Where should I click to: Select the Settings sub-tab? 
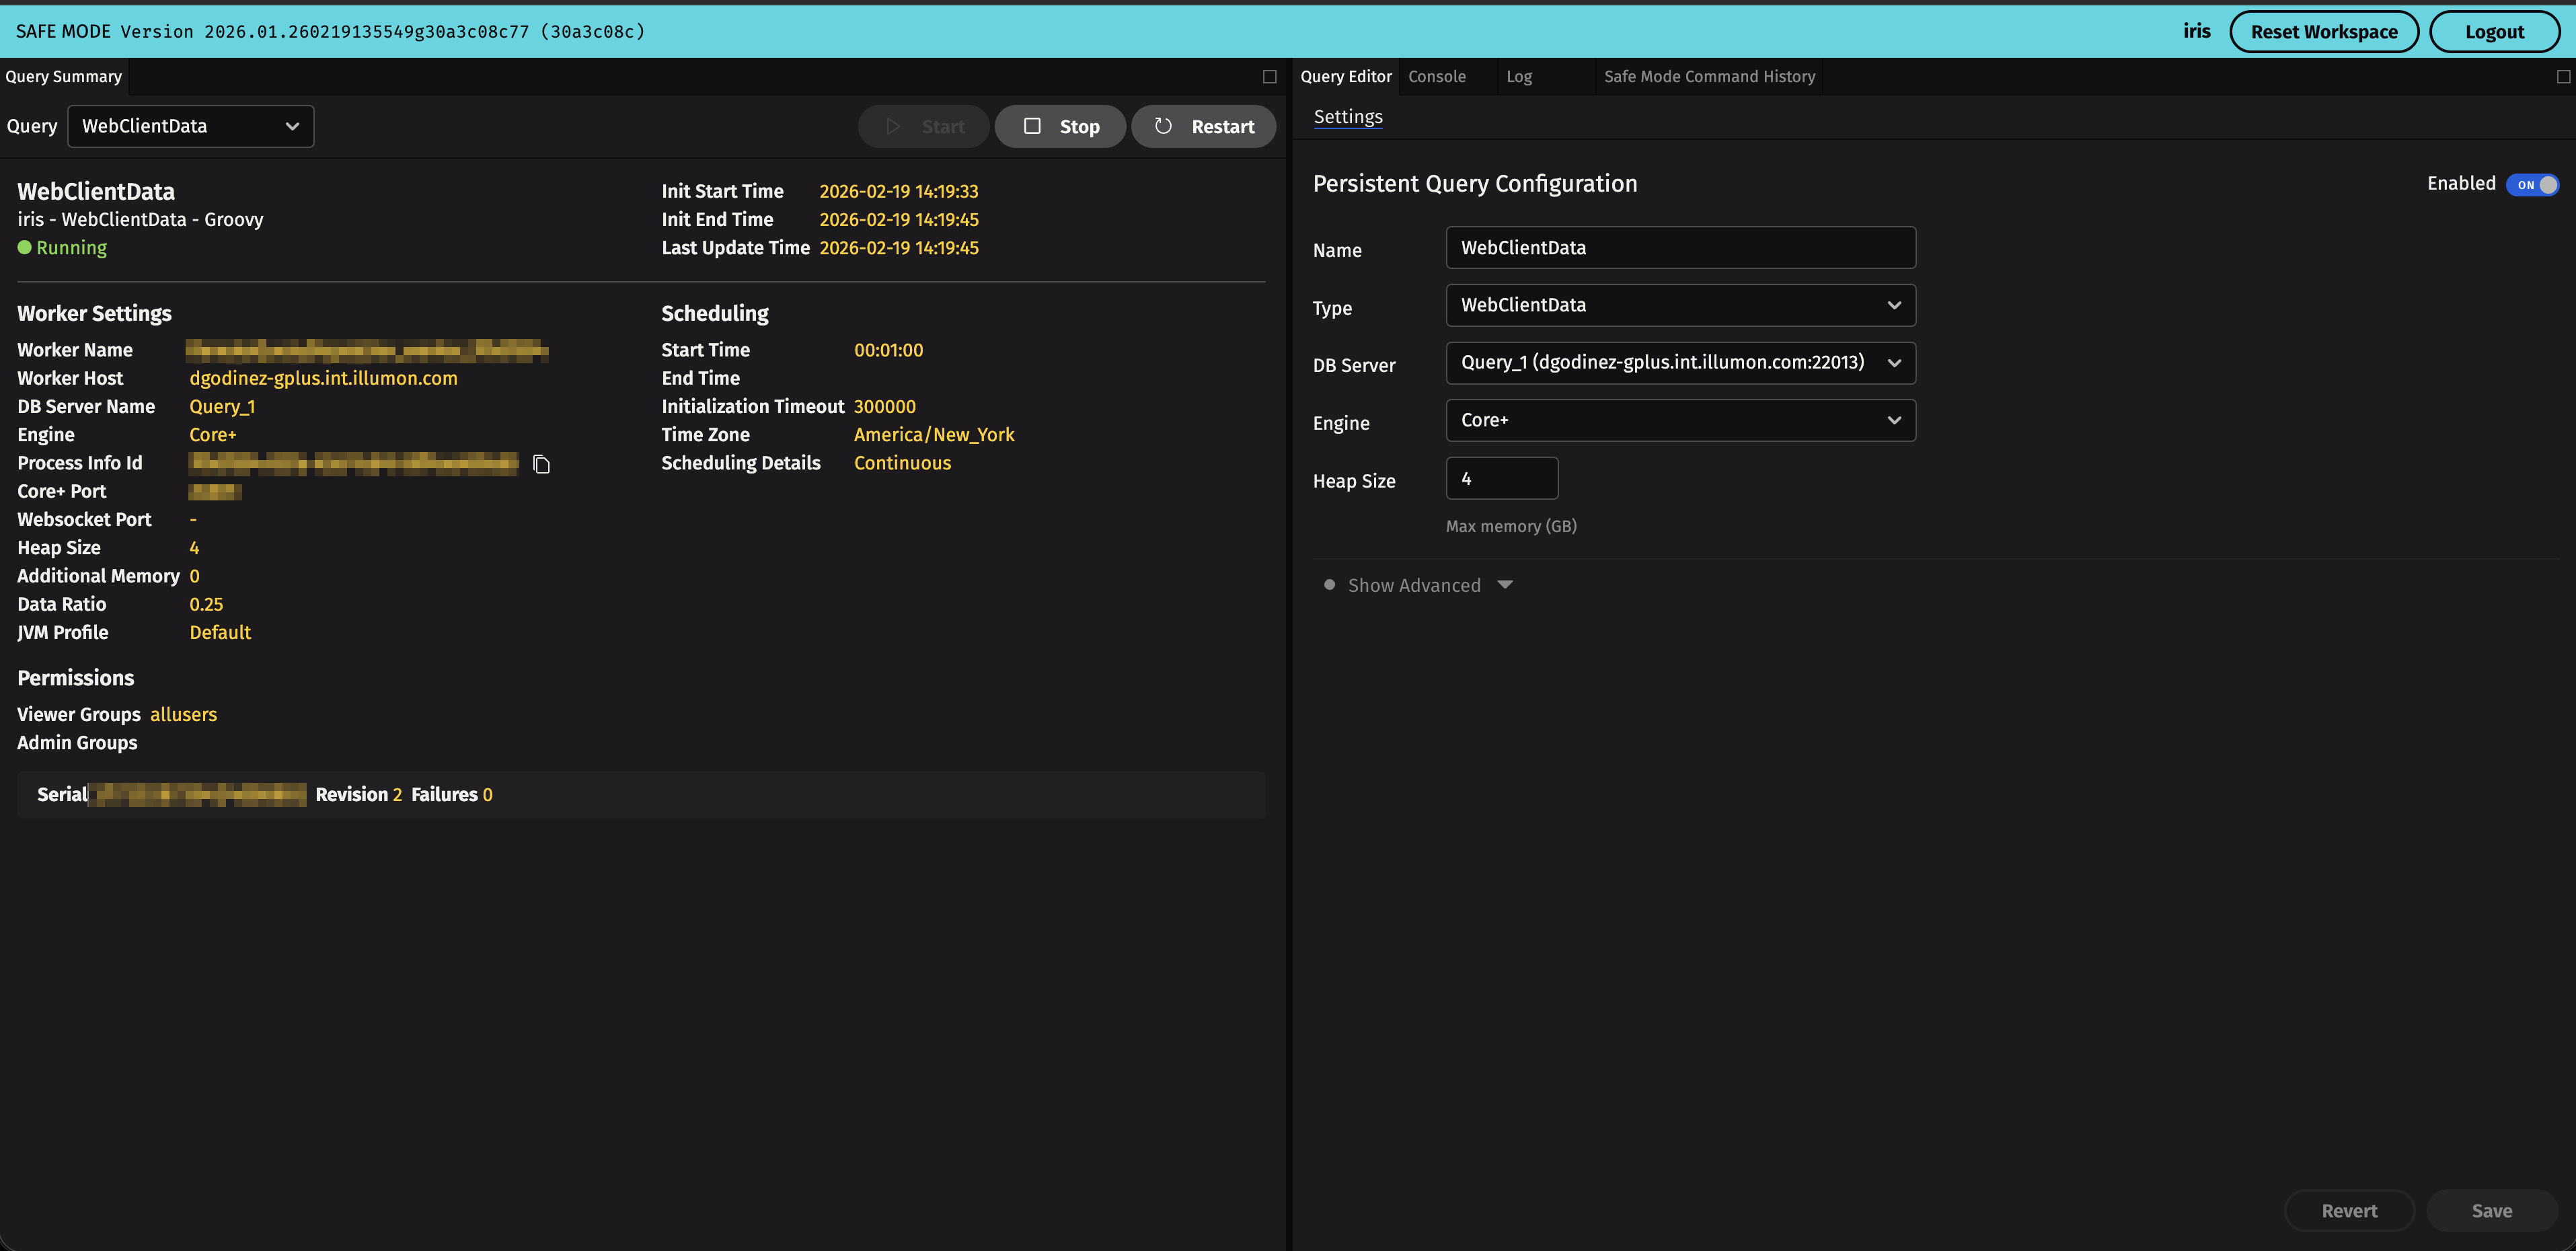(1347, 117)
